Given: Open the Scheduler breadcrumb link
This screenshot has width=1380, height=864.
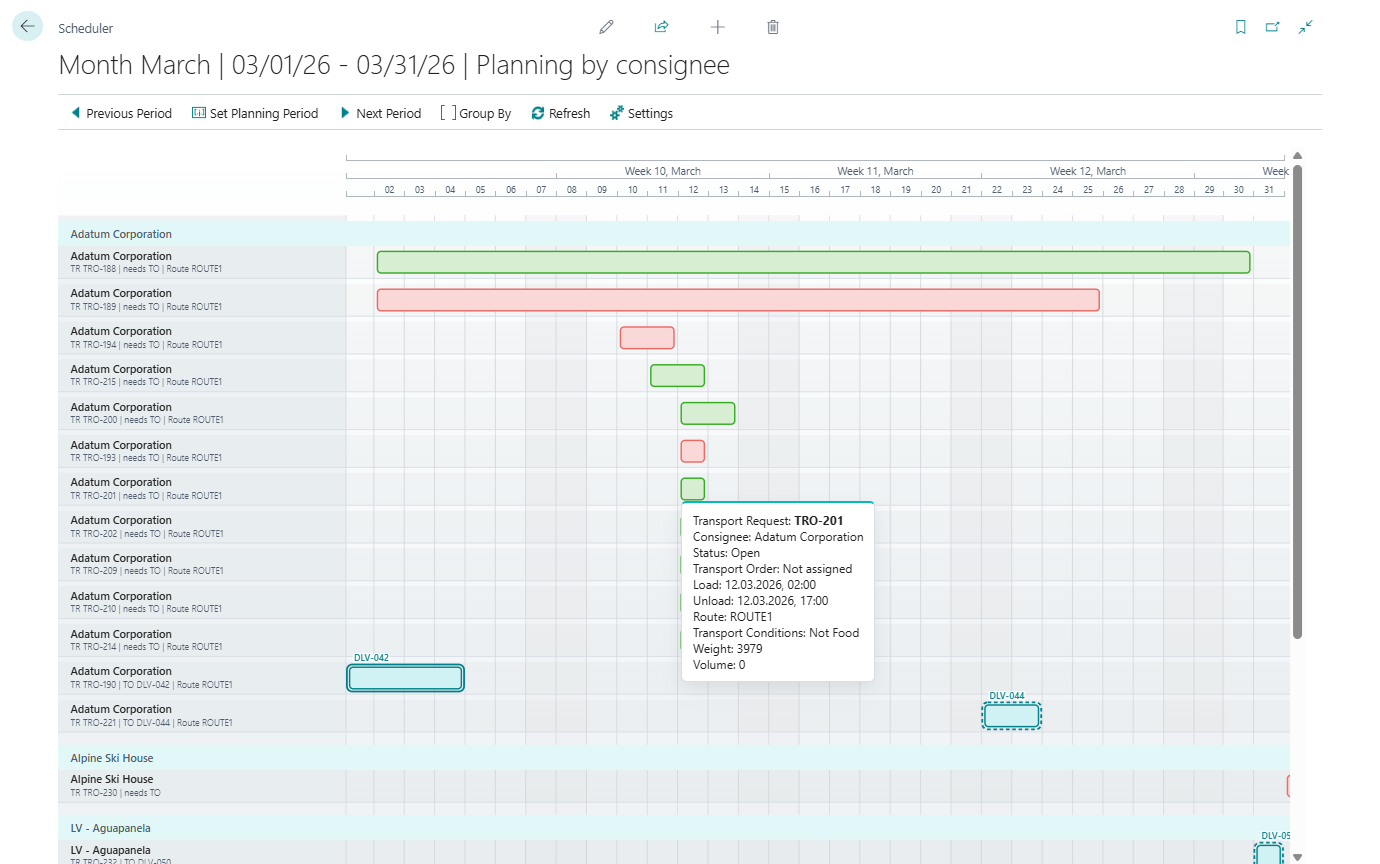Looking at the screenshot, I should 85,28.
